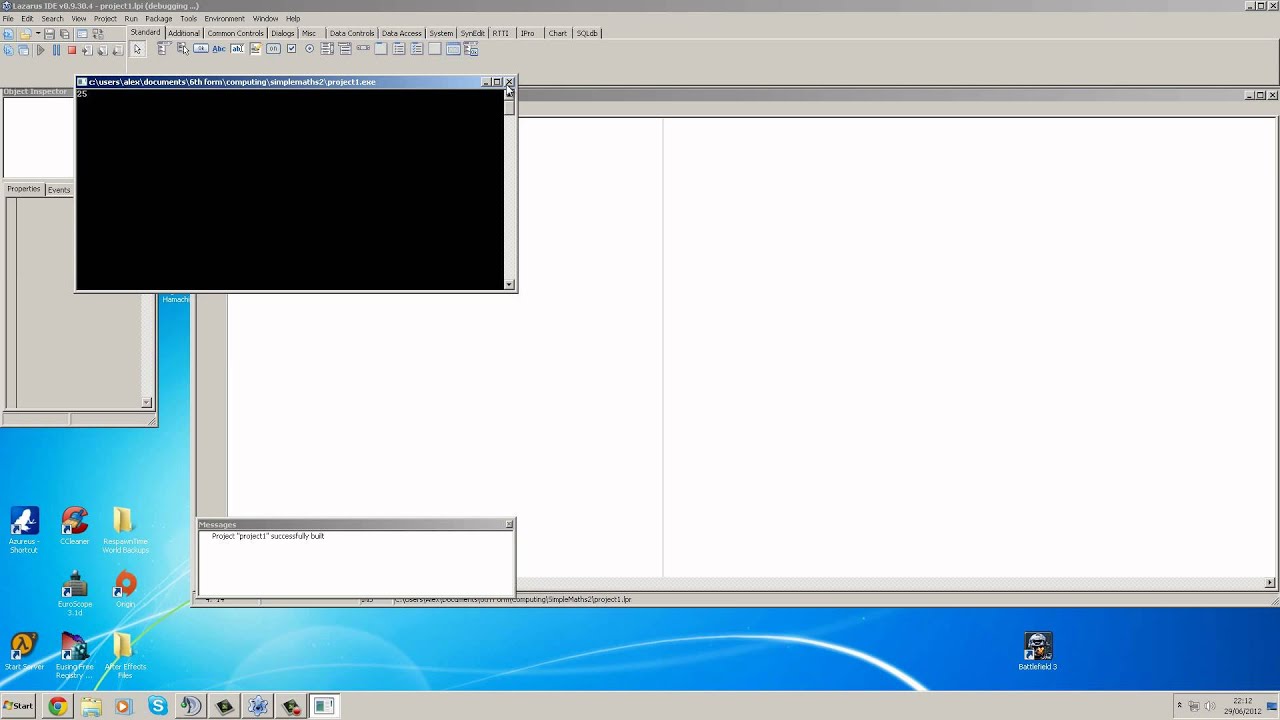Open the Start Server Half-Life shortcut

tap(24, 651)
